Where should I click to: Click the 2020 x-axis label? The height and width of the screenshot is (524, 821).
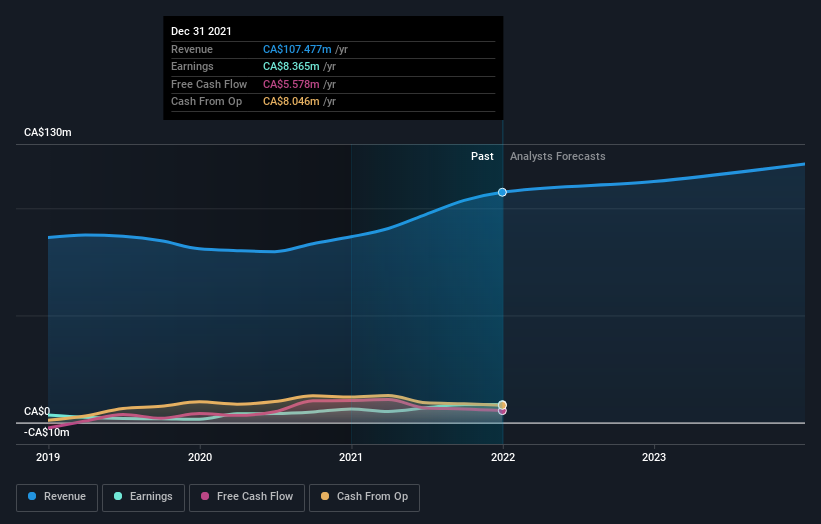pos(200,458)
